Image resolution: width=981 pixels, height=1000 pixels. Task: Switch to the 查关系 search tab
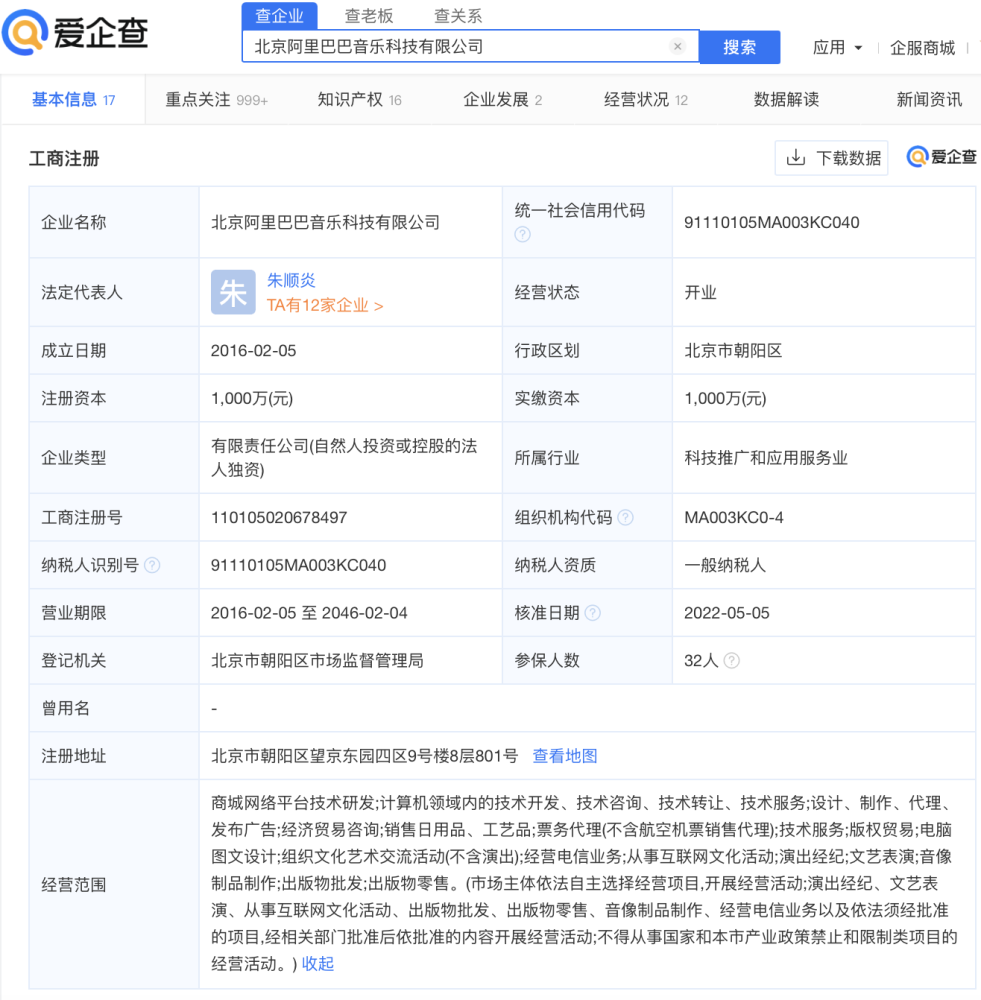pos(458,15)
